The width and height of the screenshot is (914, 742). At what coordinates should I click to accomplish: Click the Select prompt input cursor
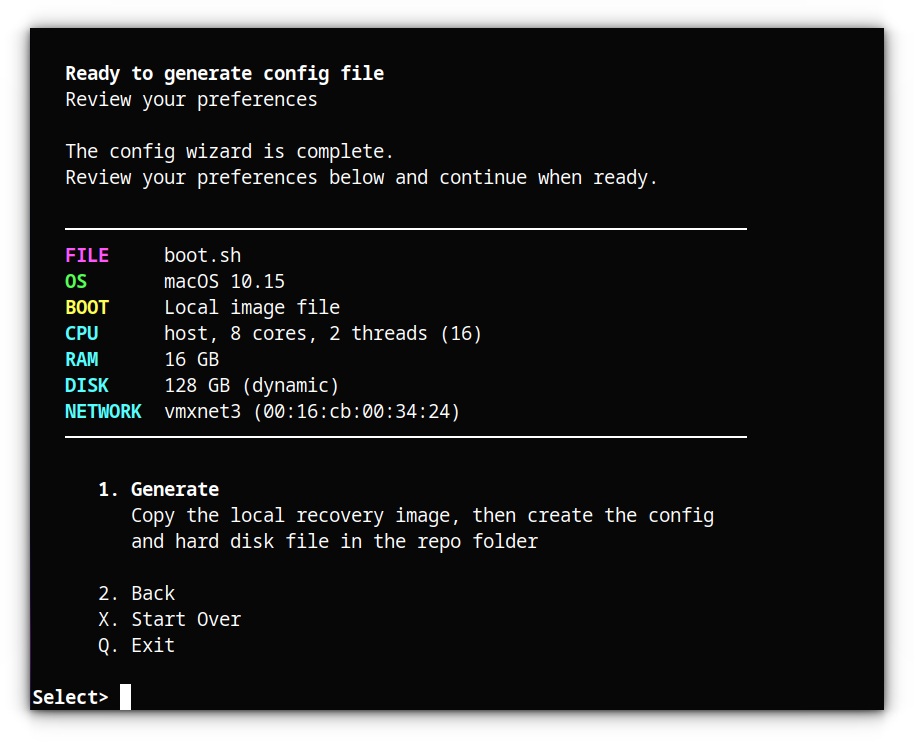click(x=124, y=697)
